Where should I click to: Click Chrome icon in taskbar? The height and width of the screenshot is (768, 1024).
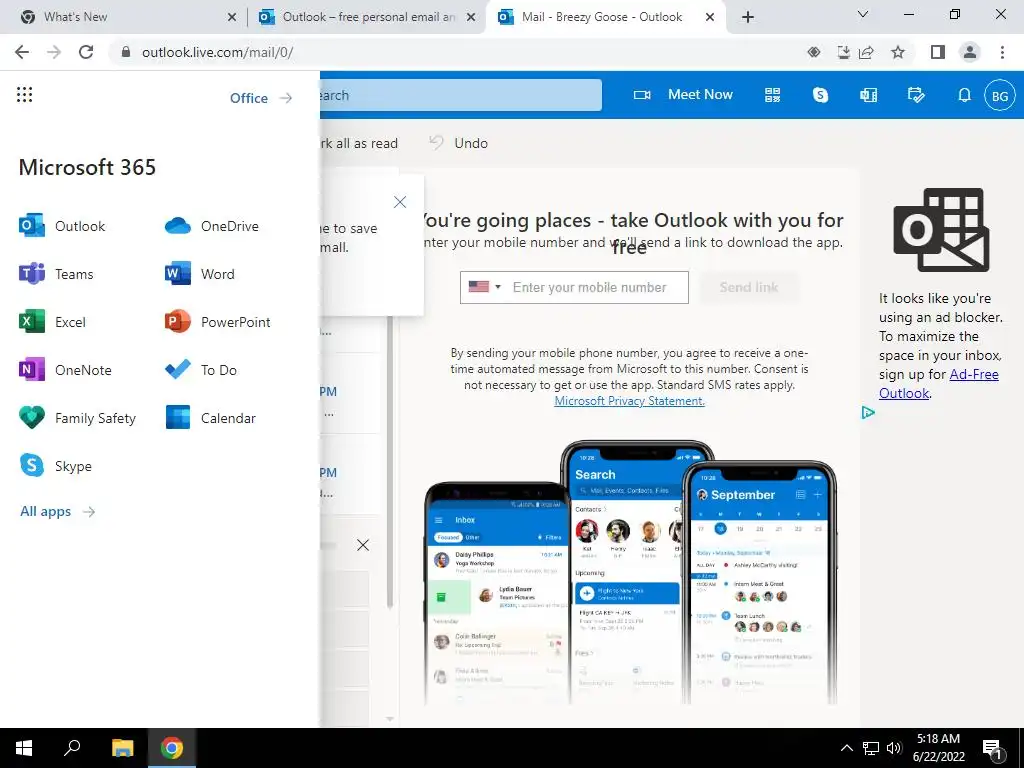coord(172,748)
